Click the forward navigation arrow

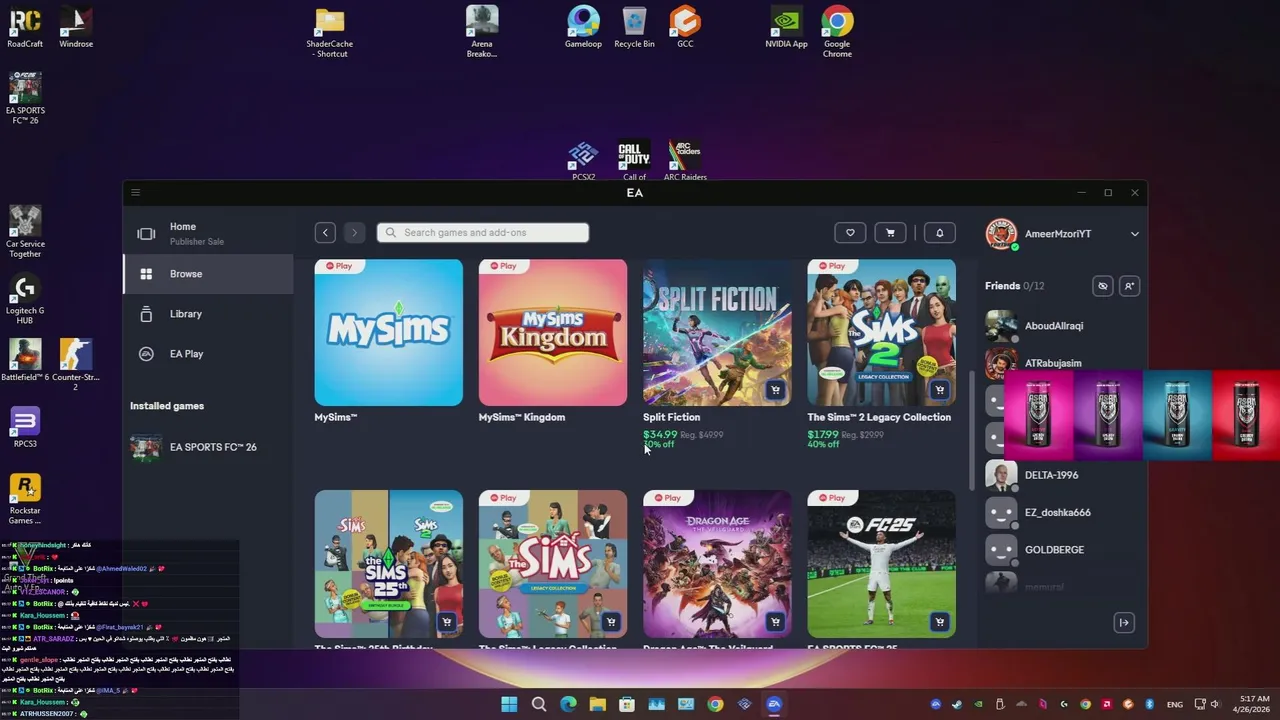[x=354, y=233]
